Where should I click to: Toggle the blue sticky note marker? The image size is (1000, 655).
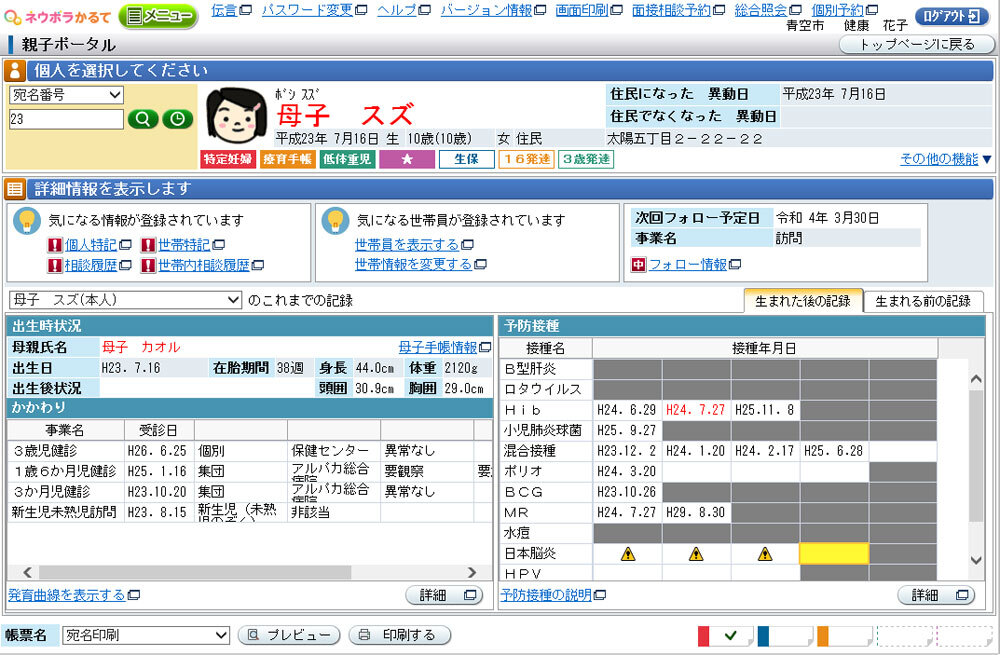pos(784,635)
